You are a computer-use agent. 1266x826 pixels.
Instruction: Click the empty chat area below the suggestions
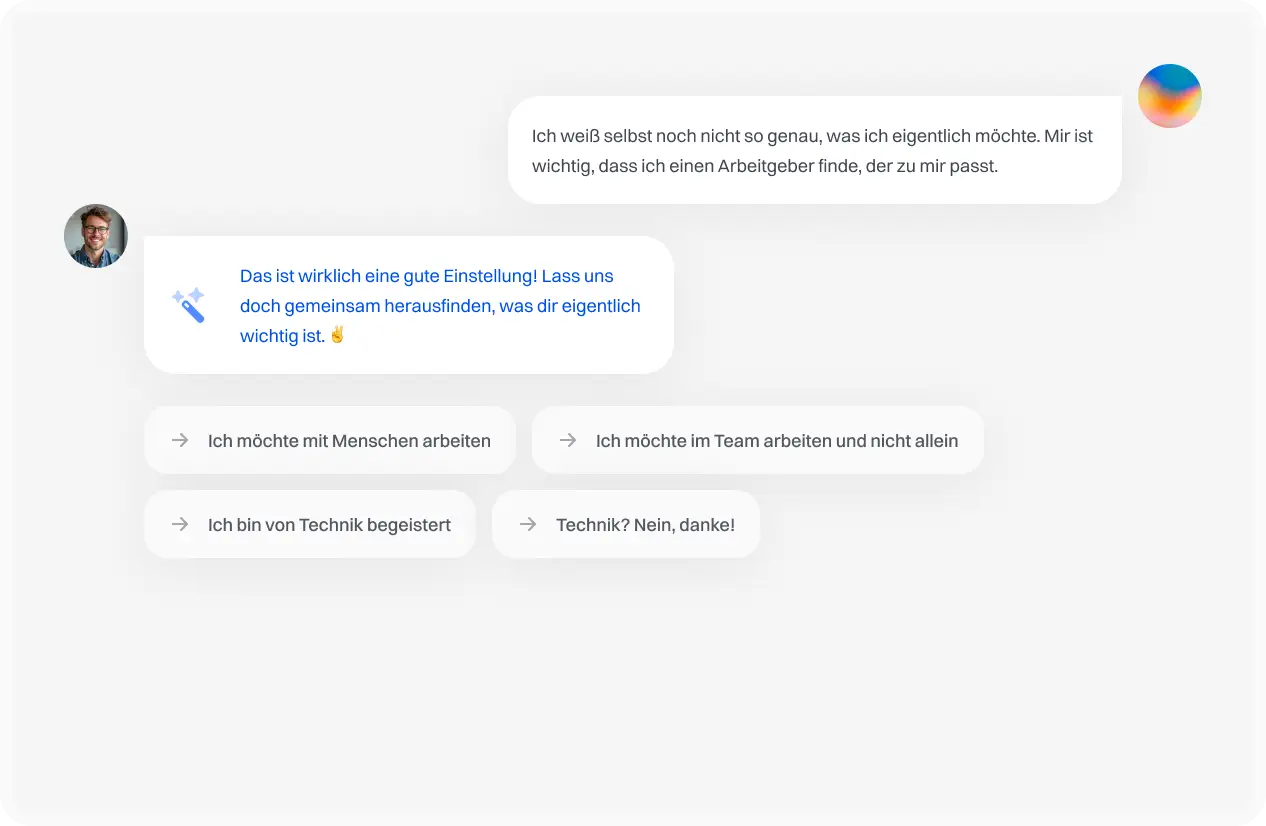coord(632,690)
